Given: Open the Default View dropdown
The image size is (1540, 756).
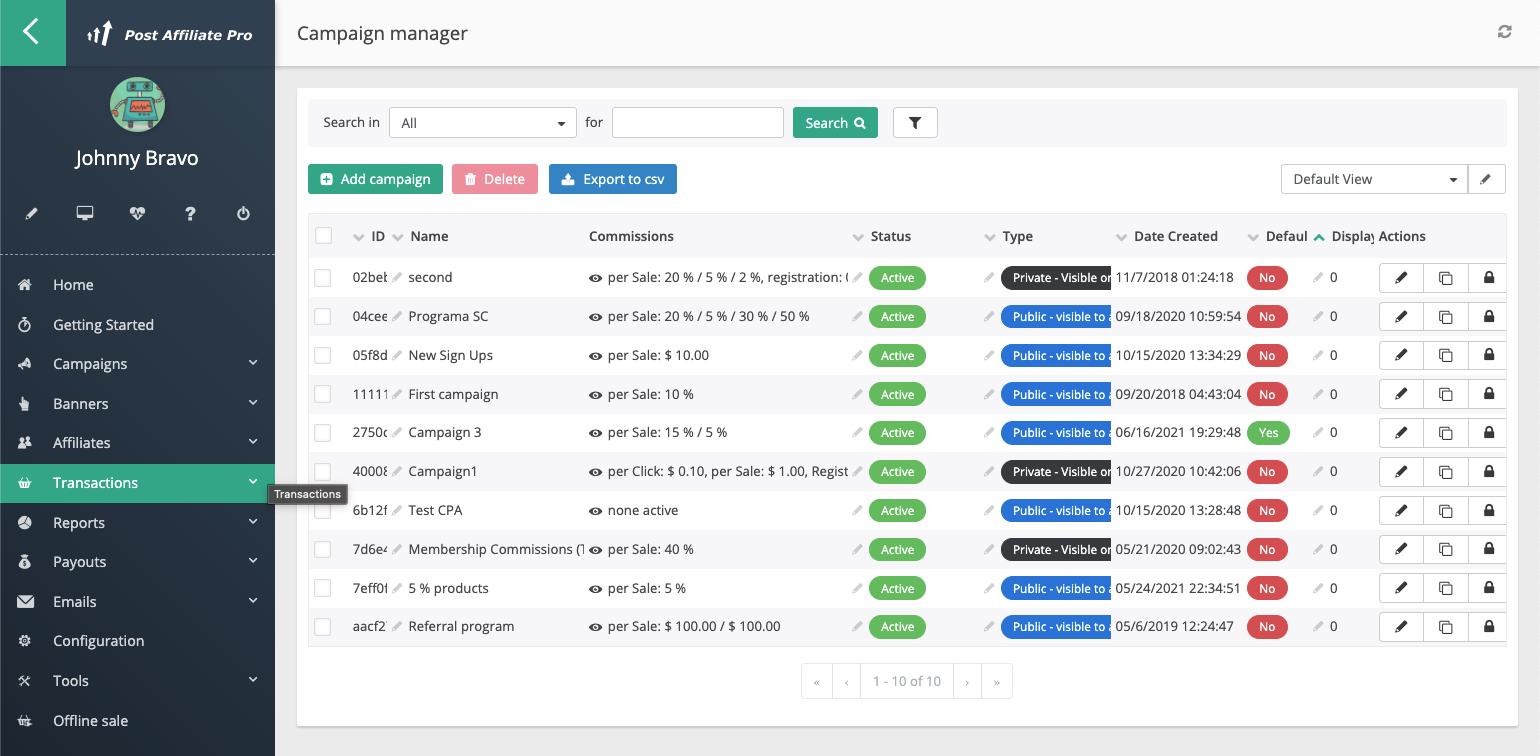Looking at the screenshot, I should pyautogui.click(x=1374, y=178).
